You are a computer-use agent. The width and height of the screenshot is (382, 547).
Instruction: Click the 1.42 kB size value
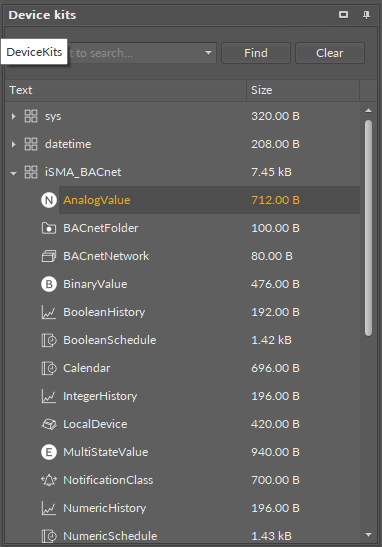271,340
